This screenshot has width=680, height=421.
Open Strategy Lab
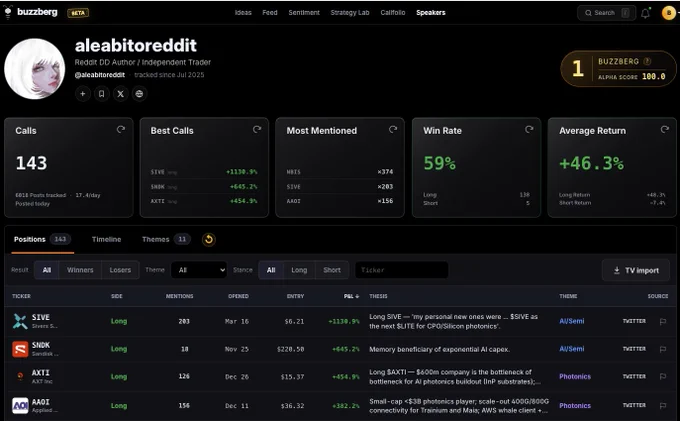pyautogui.click(x=350, y=13)
